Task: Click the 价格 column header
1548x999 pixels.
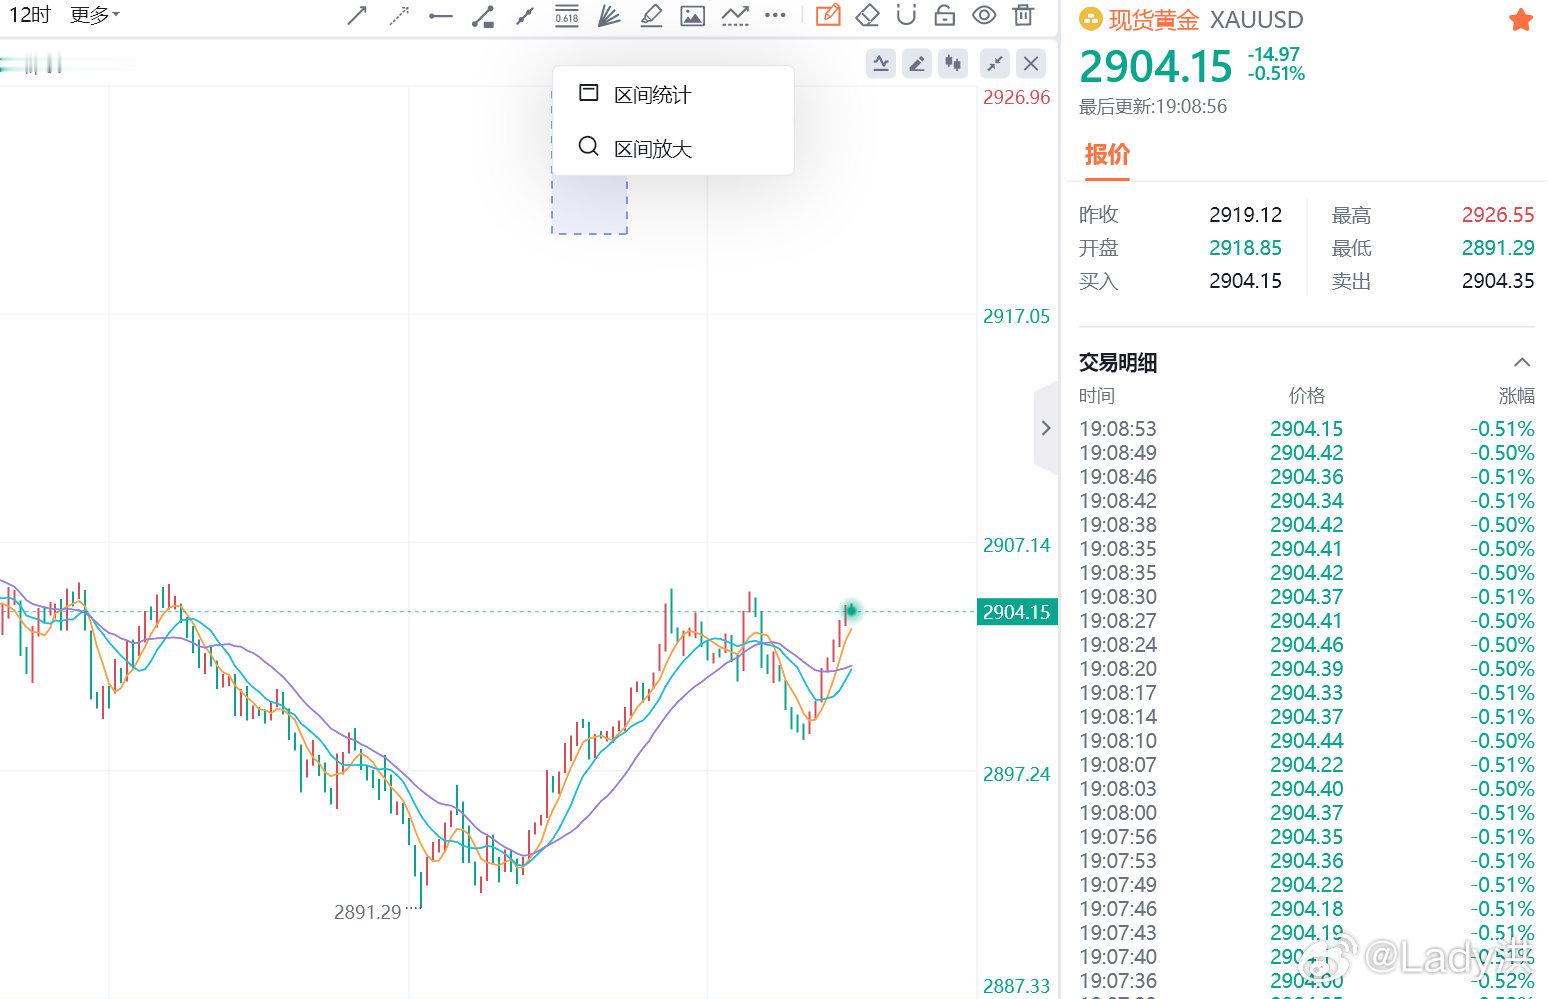Action: [x=1307, y=396]
